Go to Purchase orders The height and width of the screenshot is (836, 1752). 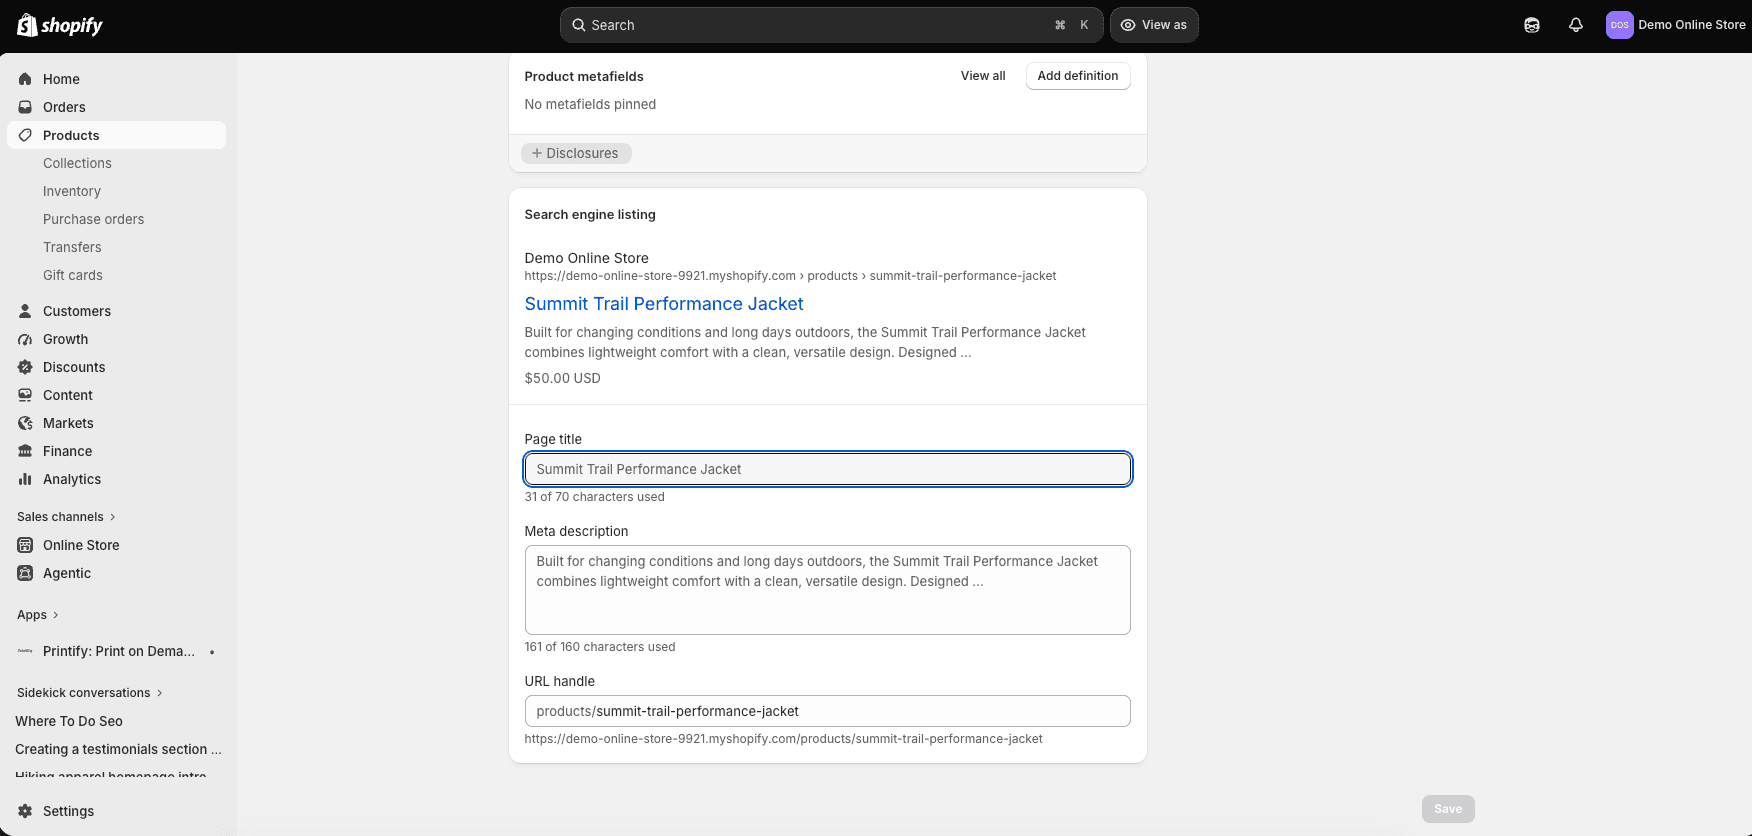coord(93,219)
